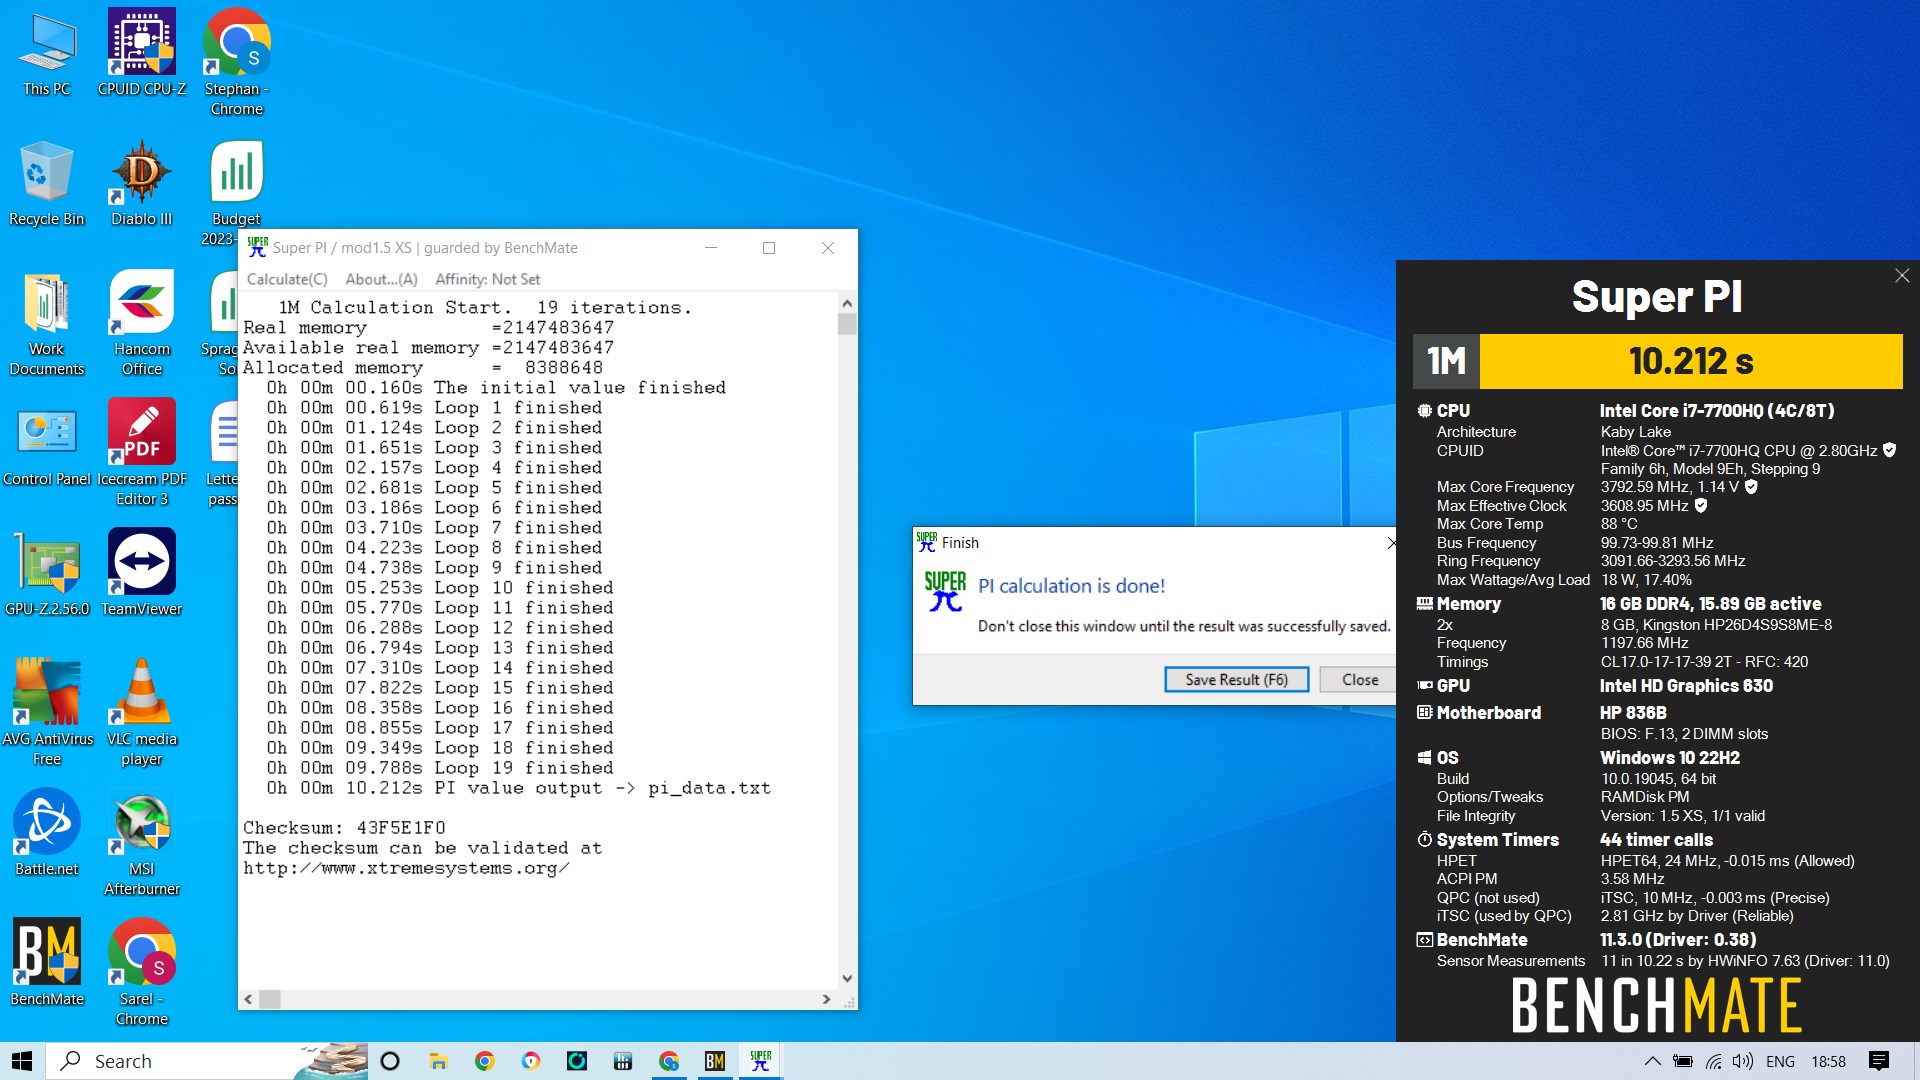The height and width of the screenshot is (1080, 1920).
Task: Open the Icecream PDF Editor 3 shortcut
Action: [x=142, y=453]
